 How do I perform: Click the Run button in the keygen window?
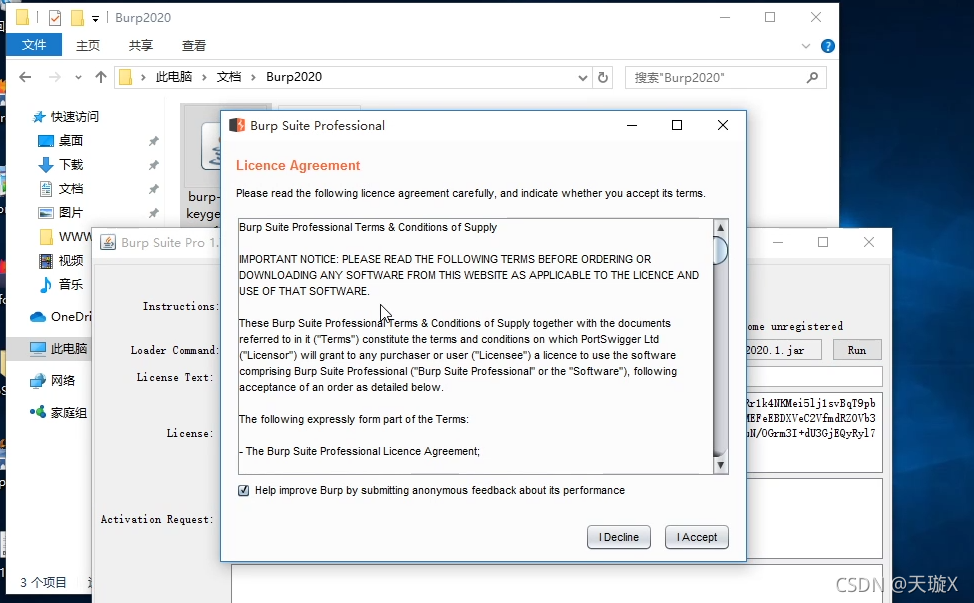(857, 350)
